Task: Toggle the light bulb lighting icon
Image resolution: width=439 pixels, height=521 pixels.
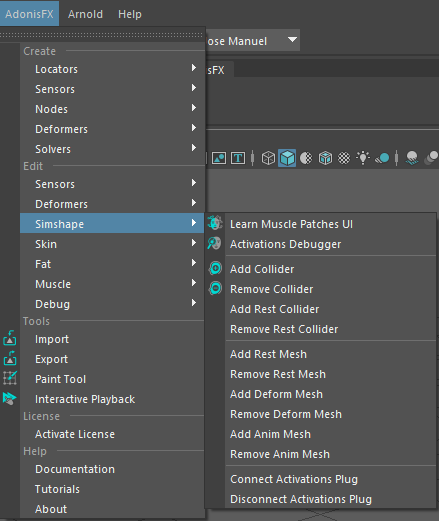Action: (x=363, y=157)
